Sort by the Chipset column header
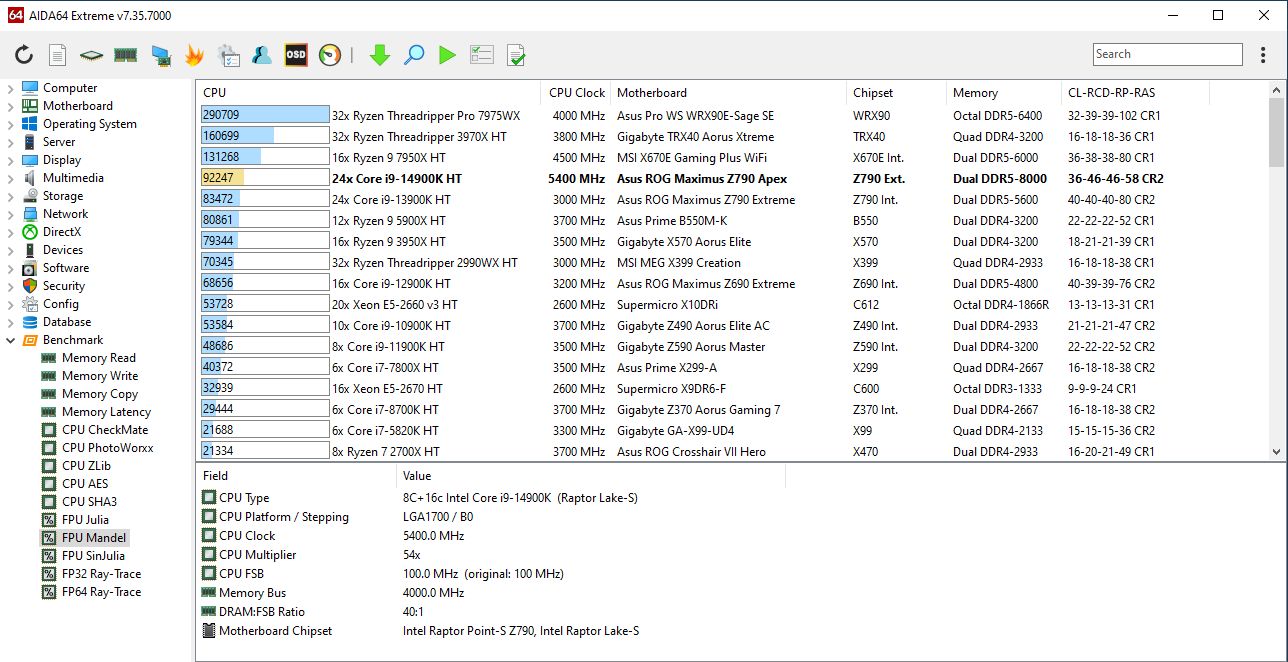The image size is (1288, 662). point(896,93)
